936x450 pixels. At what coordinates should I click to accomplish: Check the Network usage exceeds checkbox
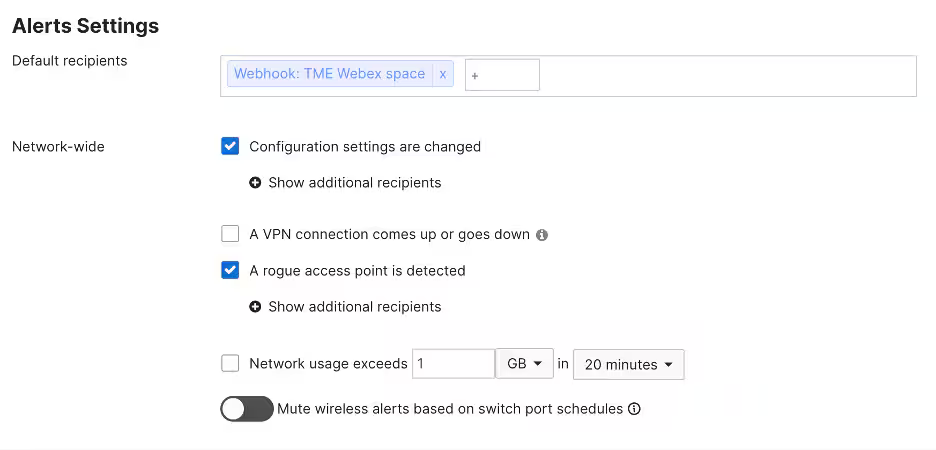pos(230,363)
